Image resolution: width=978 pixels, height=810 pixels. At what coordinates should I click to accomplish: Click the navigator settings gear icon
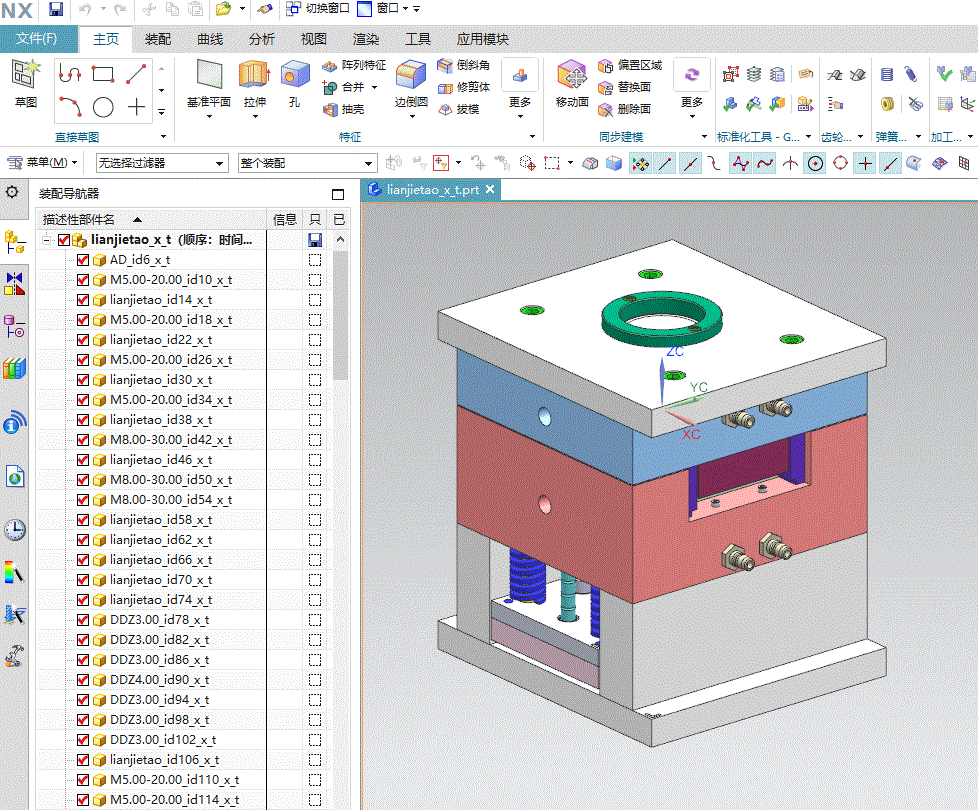[12, 192]
